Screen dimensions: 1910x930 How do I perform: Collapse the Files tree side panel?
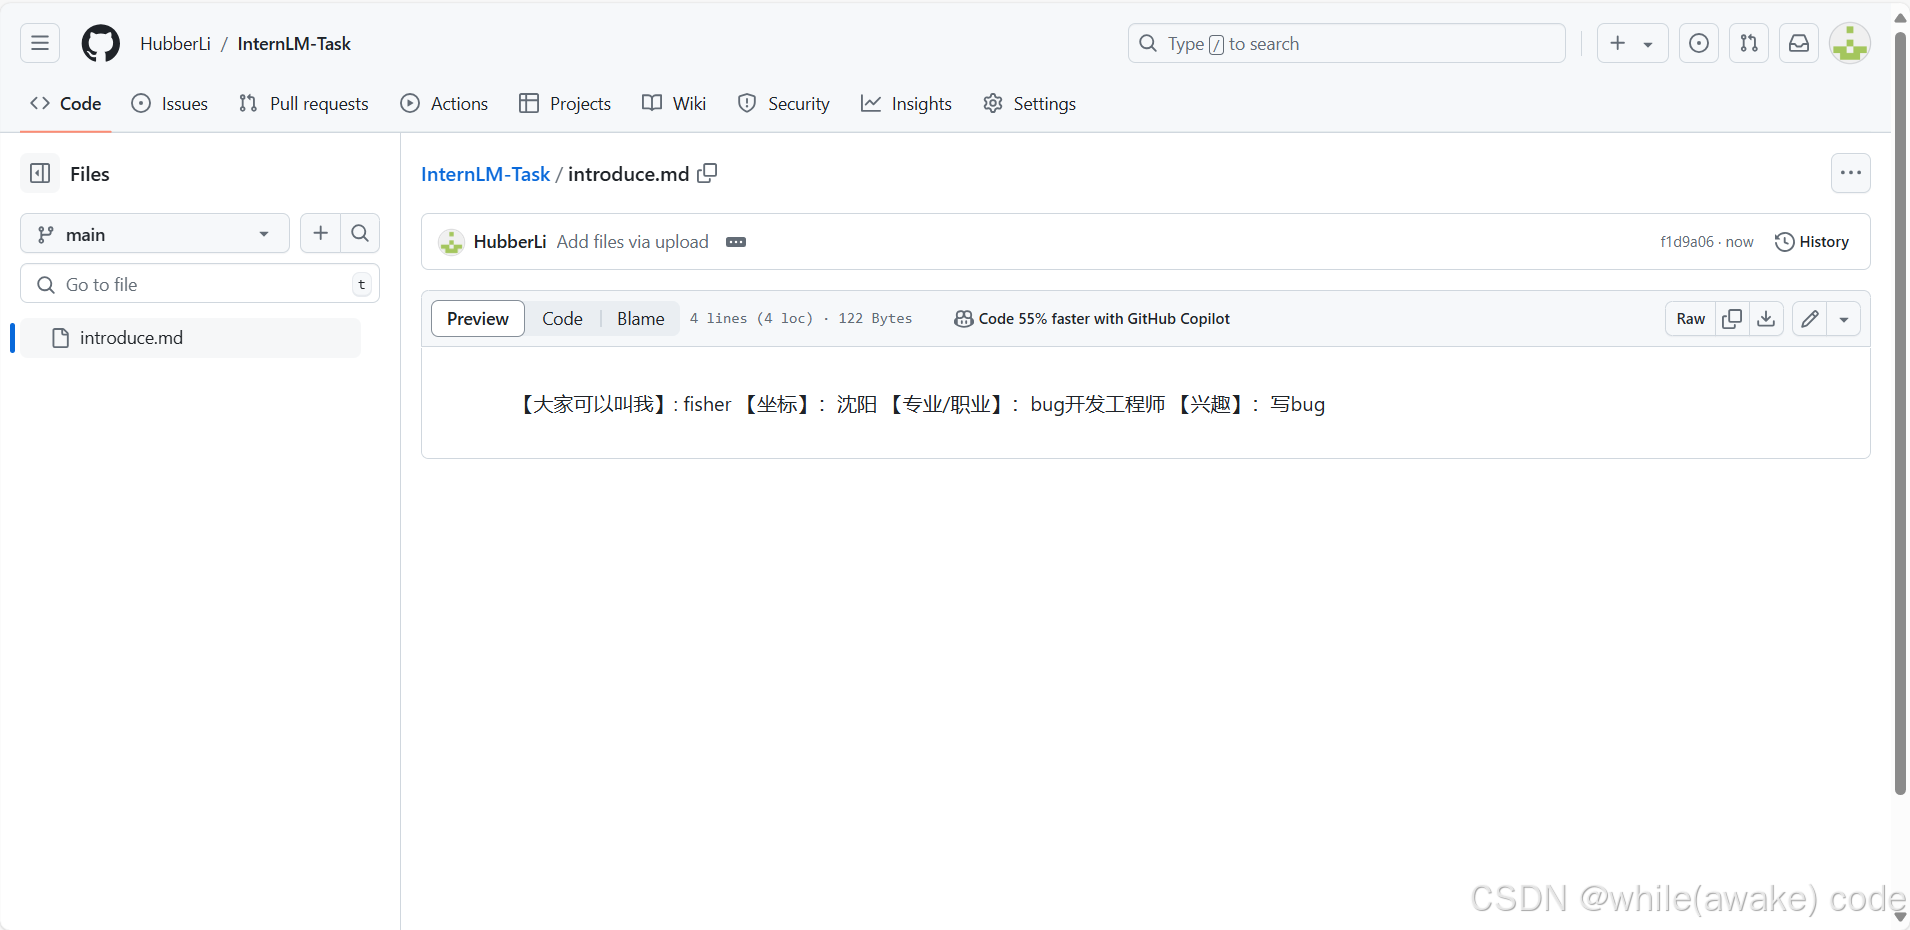(40, 173)
